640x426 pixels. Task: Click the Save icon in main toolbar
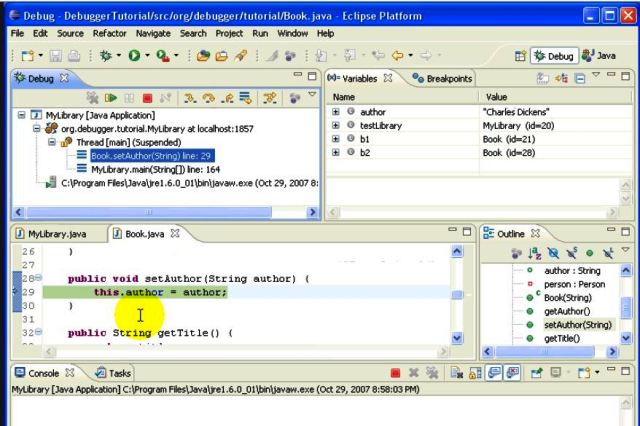pos(56,55)
